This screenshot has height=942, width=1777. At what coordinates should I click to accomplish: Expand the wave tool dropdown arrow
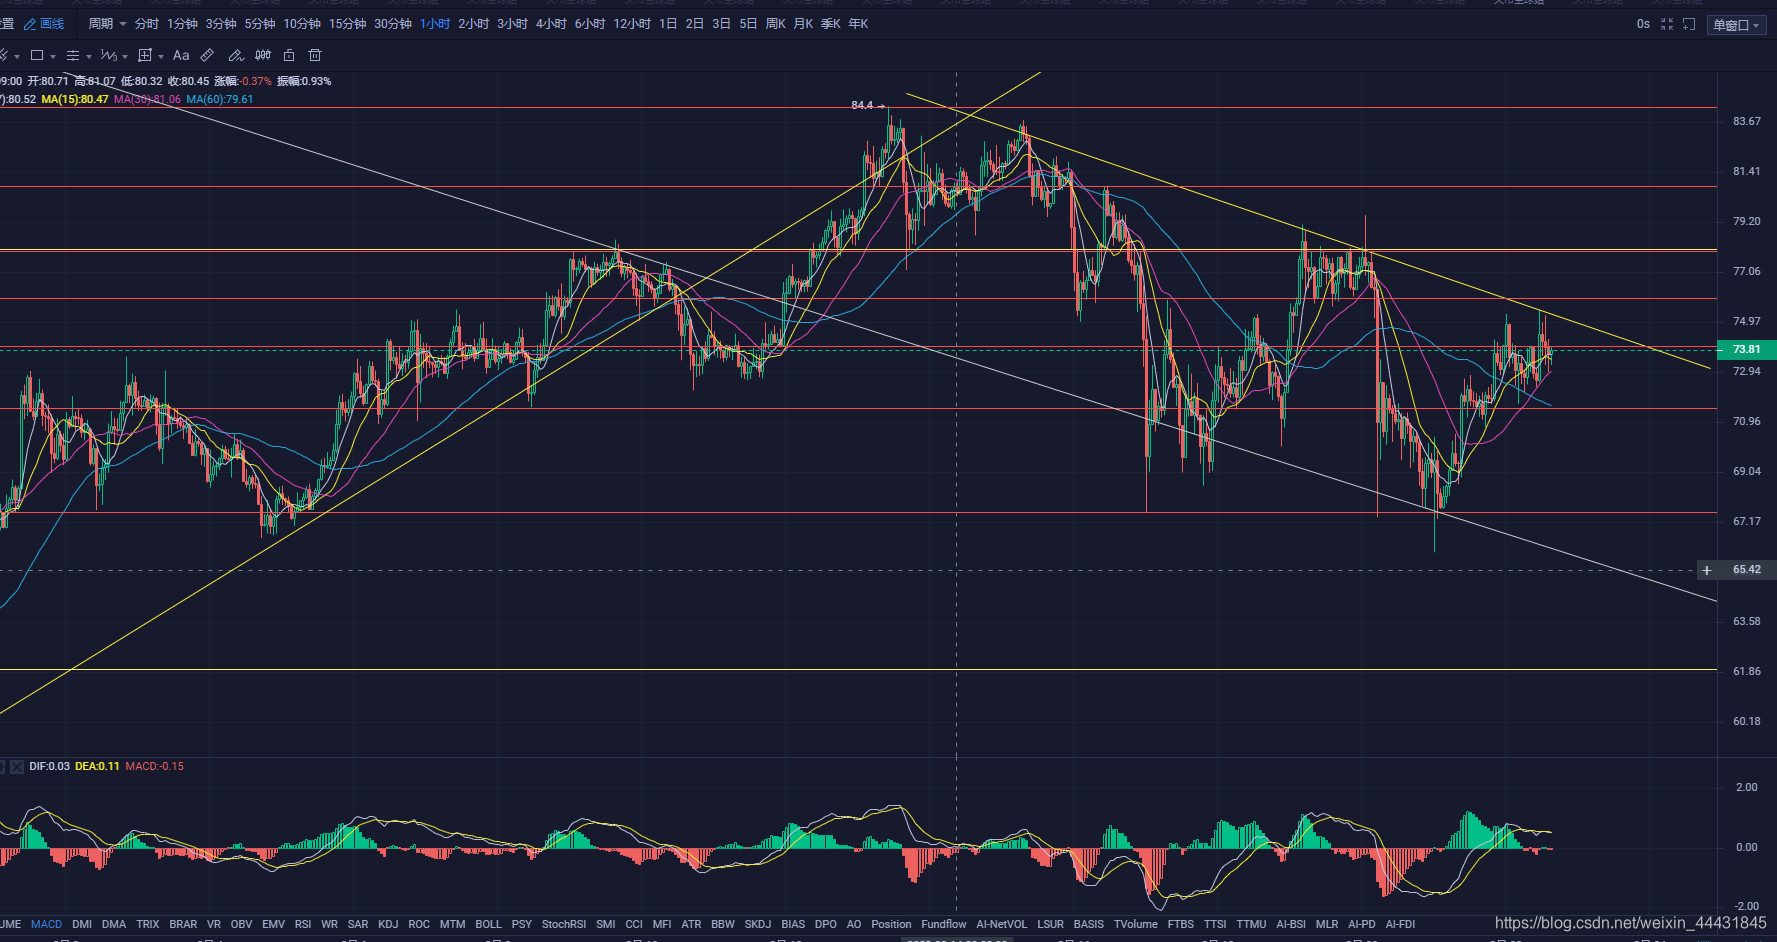click(x=125, y=56)
